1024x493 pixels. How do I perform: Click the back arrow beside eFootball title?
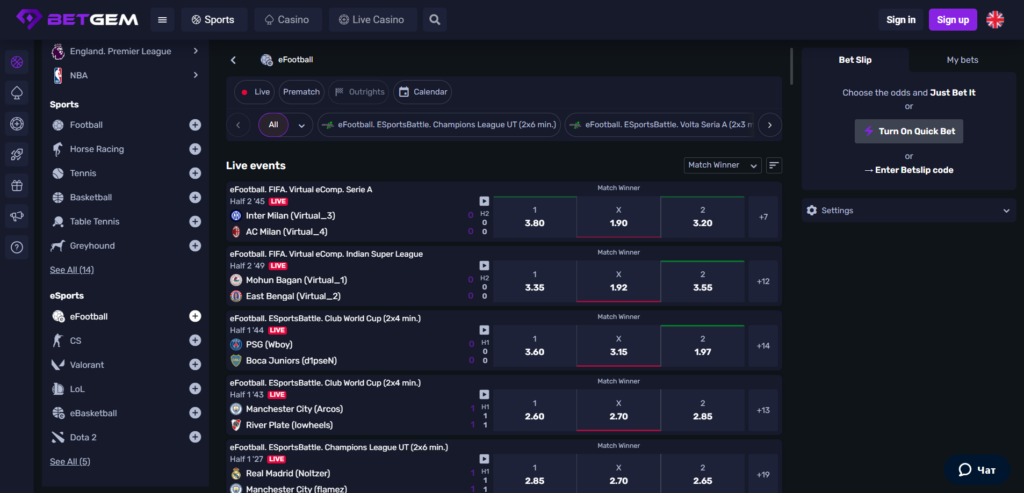pos(233,60)
